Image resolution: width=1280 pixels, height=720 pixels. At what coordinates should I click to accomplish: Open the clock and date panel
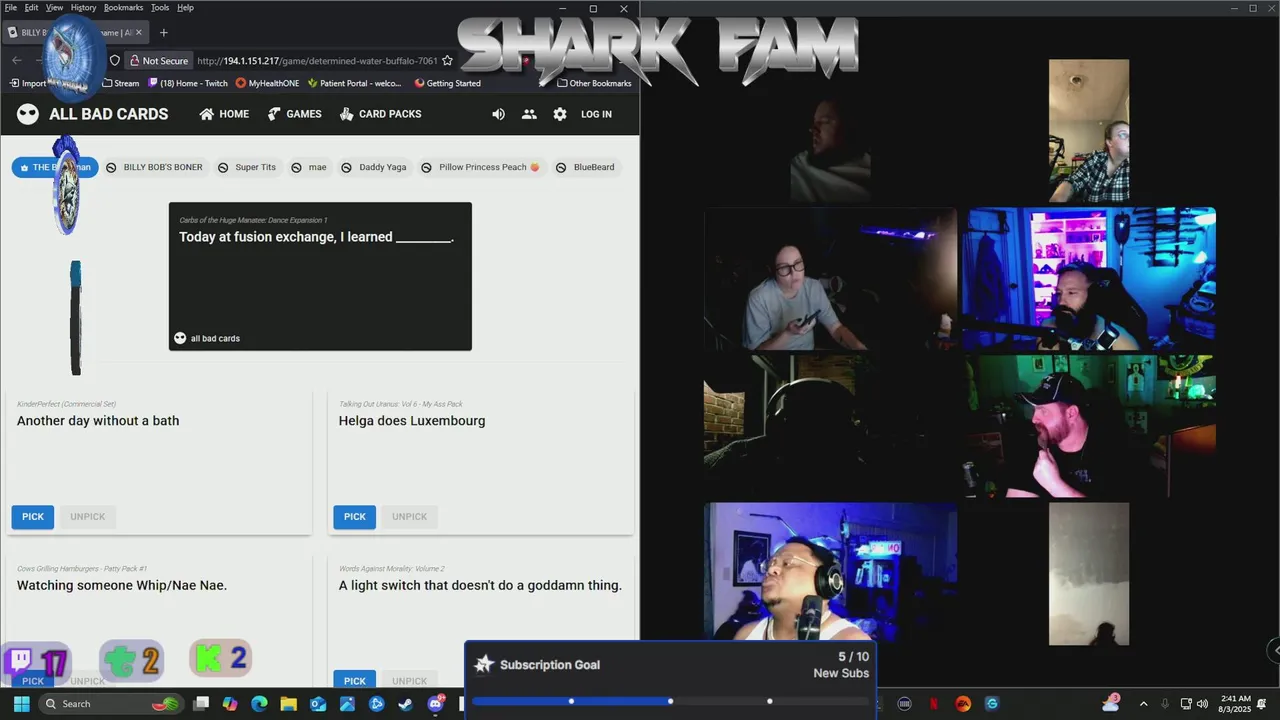pos(1236,704)
